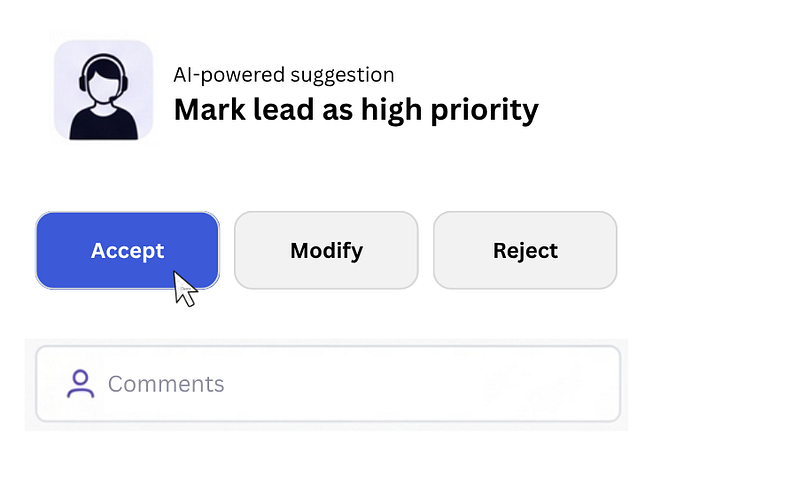This screenshot has height=499, width=800.
Task: Accept marking lead as high priority
Action: coord(127,250)
